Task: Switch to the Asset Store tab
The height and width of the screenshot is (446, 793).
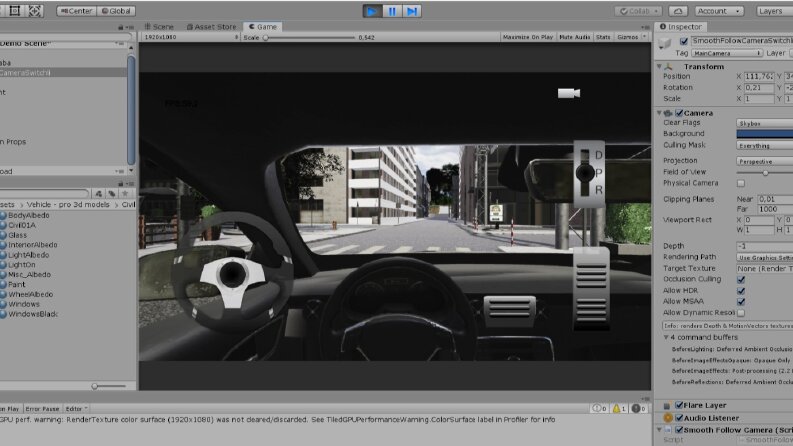Action: [x=211, y=27]
